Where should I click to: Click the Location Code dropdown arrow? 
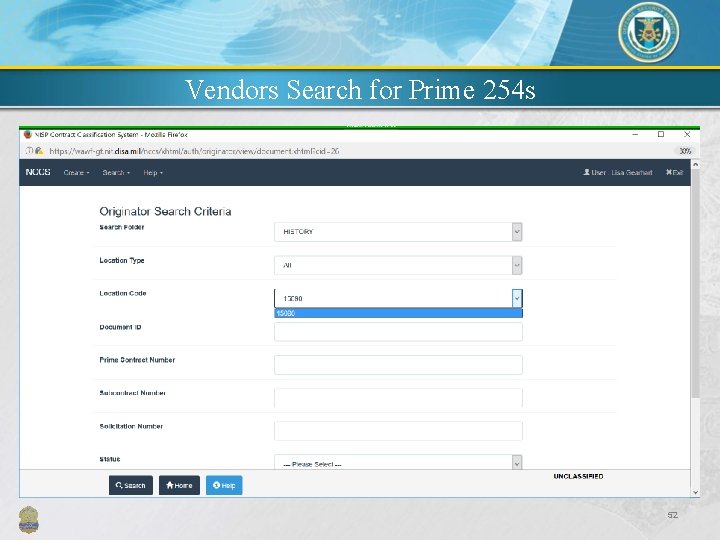coord(517,298)
